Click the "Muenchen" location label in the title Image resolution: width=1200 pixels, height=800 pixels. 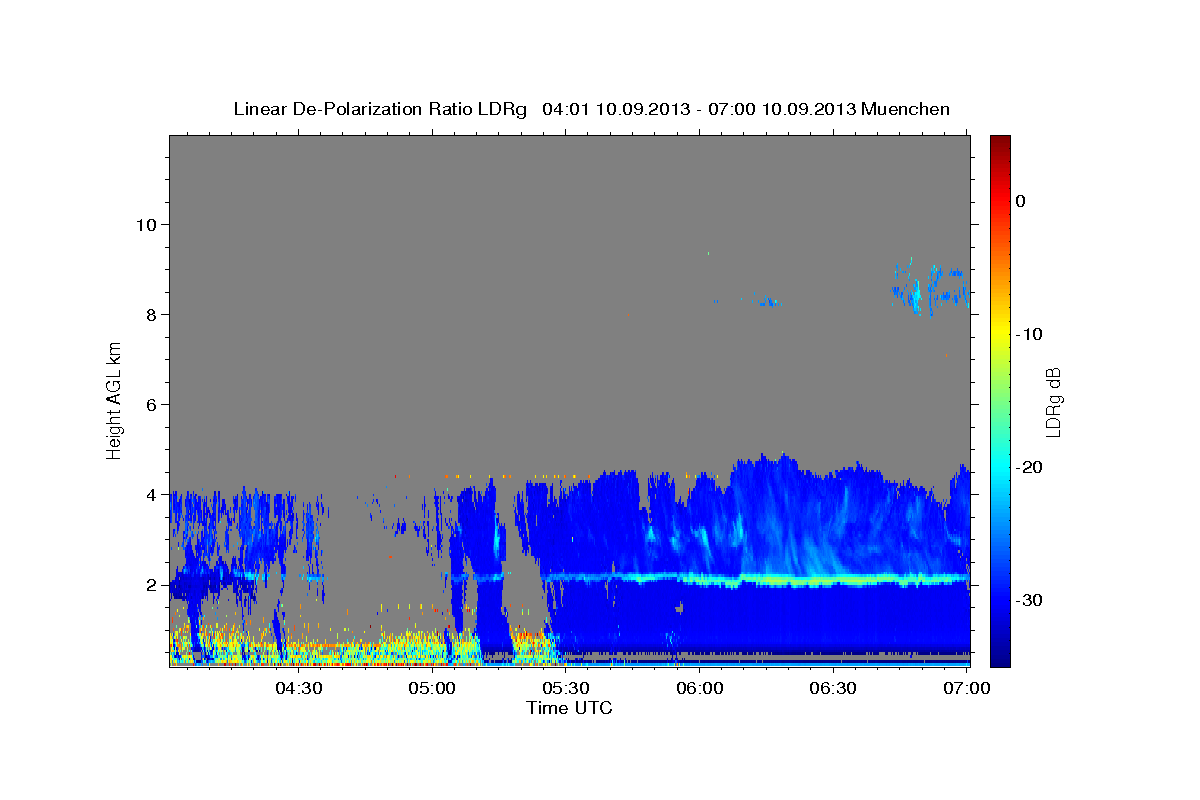[x=906, y=109]
